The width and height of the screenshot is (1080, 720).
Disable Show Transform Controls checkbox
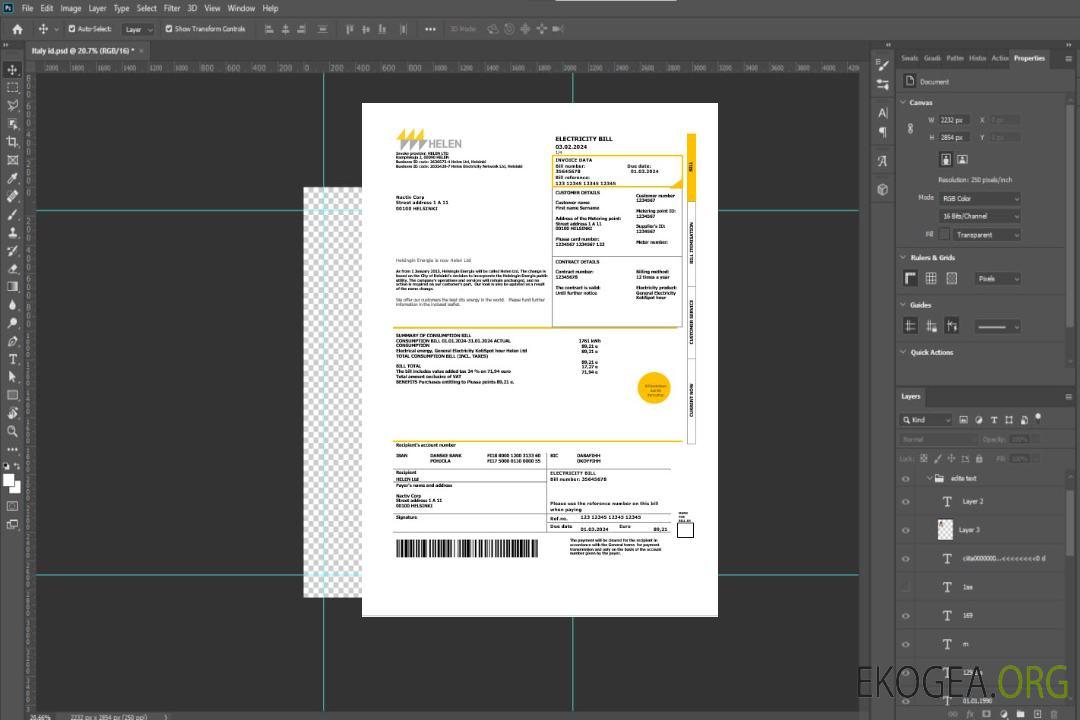[x=169, y=29]
